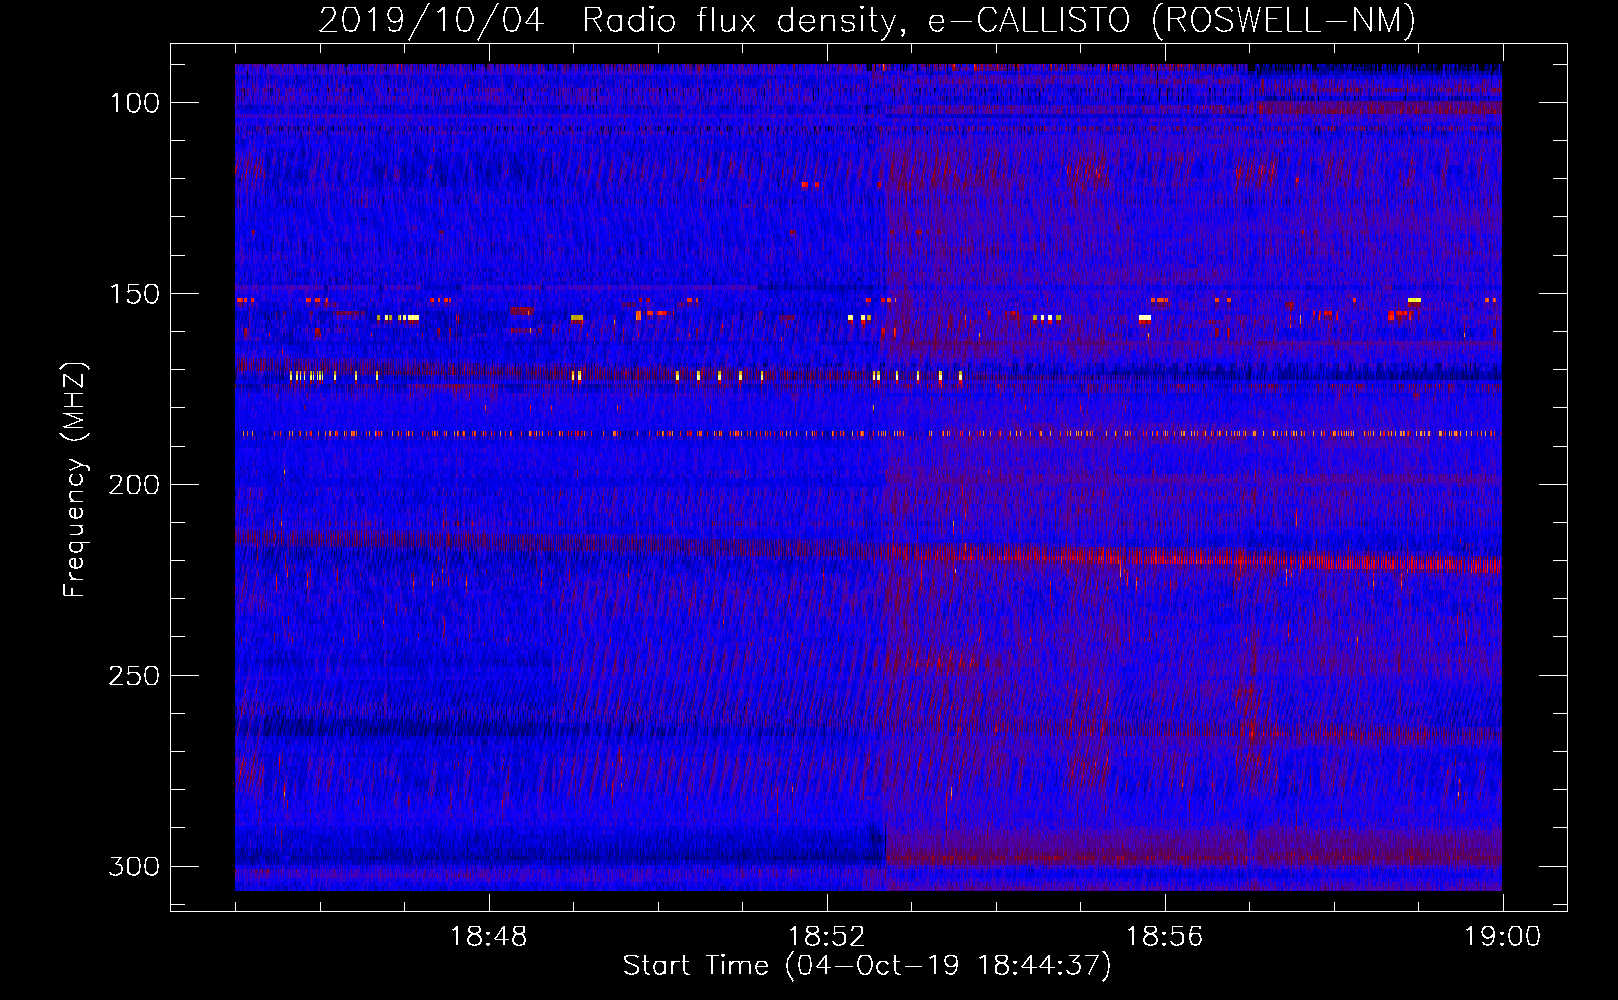Click the 150 frequency tick label

click(135, 294)
